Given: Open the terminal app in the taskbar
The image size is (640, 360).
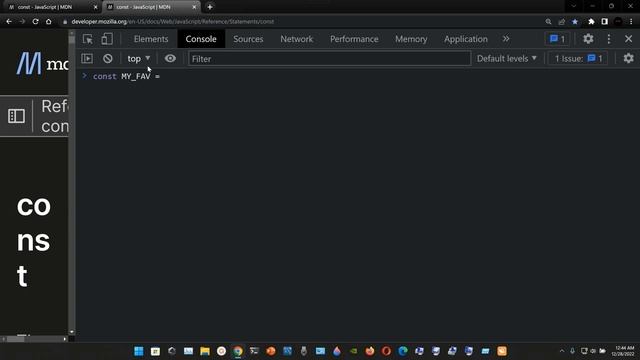Looking at the screenshot, I should (x=254, y=351).
